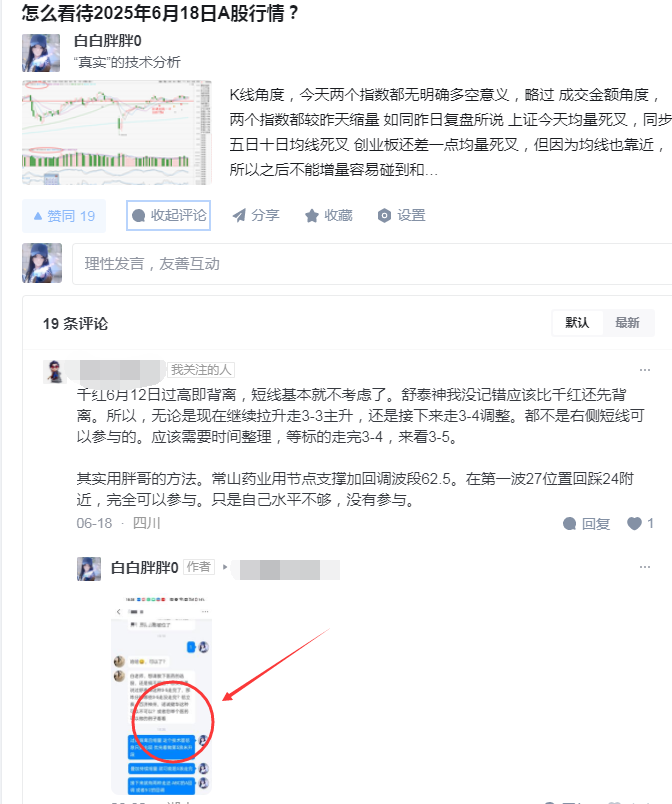
Task: Click commenter avatar on first comment
Action: pyautogui.click(x=54, y=371)
